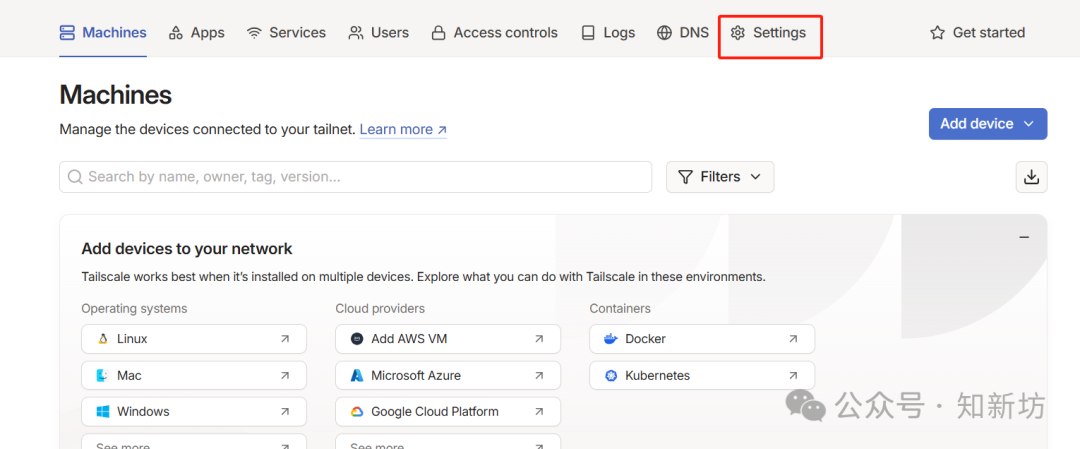Click the Linux penguin icon
The width and height of the screenshot is (1080, 449).
click(102, 339)
